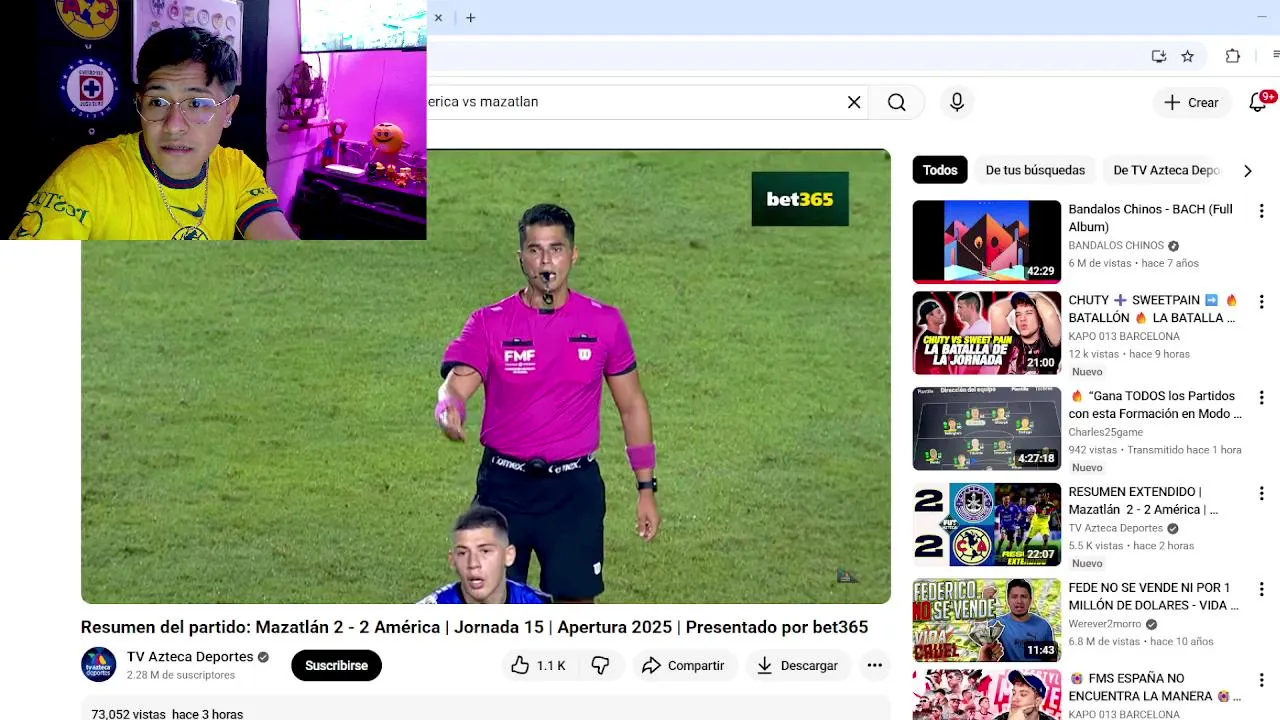Click FMS ESPAÑA NO ENCUENTRA video title
This screenshot has width=1280, height=720.
(1155, 687)
